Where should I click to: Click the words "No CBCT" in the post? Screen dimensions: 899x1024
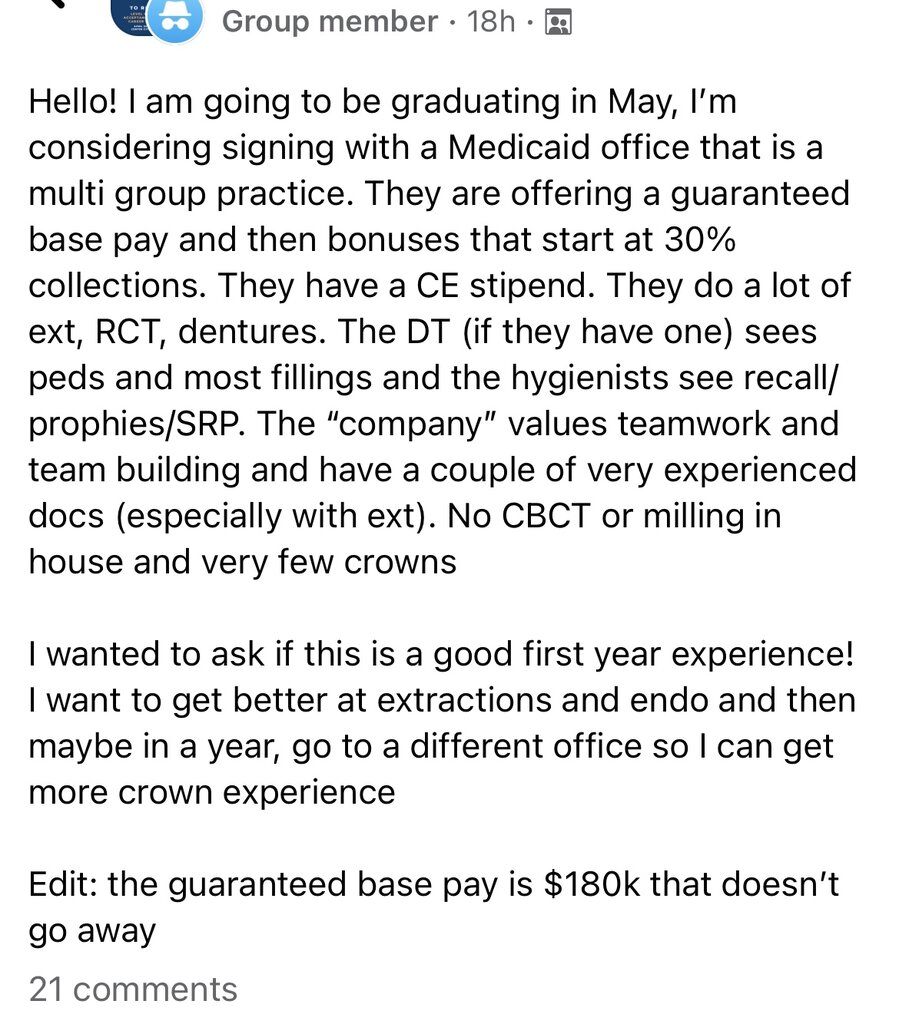pos(519,516)
